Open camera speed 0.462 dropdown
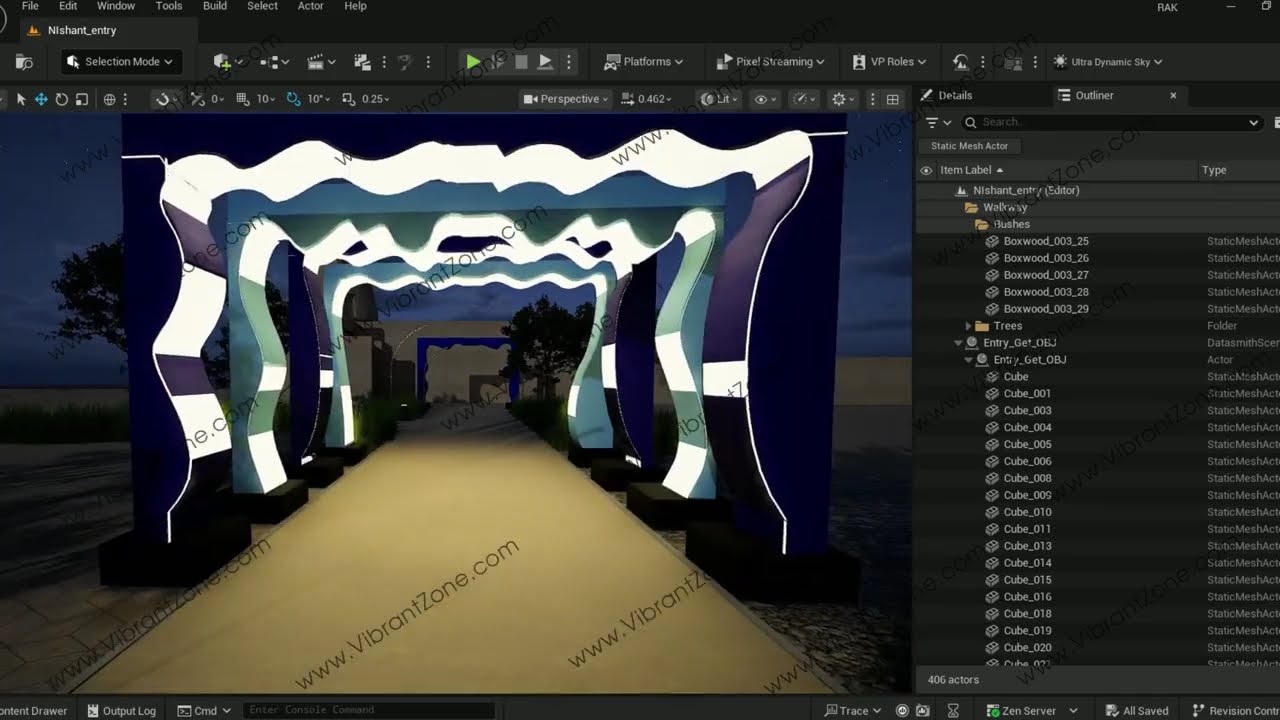This screenshot has height=720, width=1280. pos(646,99)
